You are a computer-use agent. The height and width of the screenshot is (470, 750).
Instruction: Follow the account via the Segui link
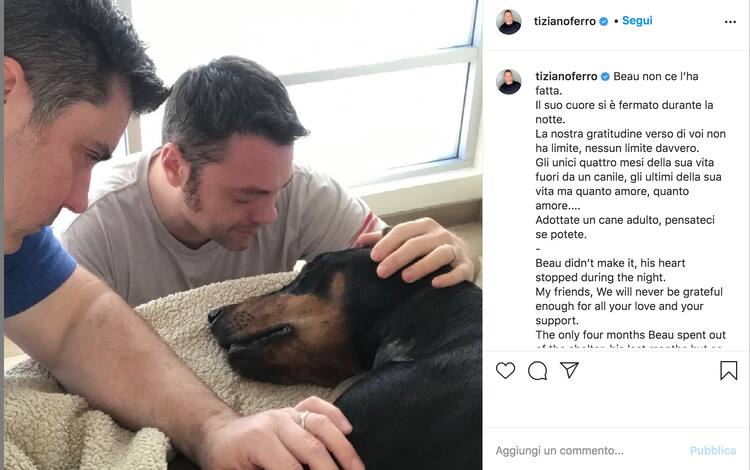tap(637, 21)
